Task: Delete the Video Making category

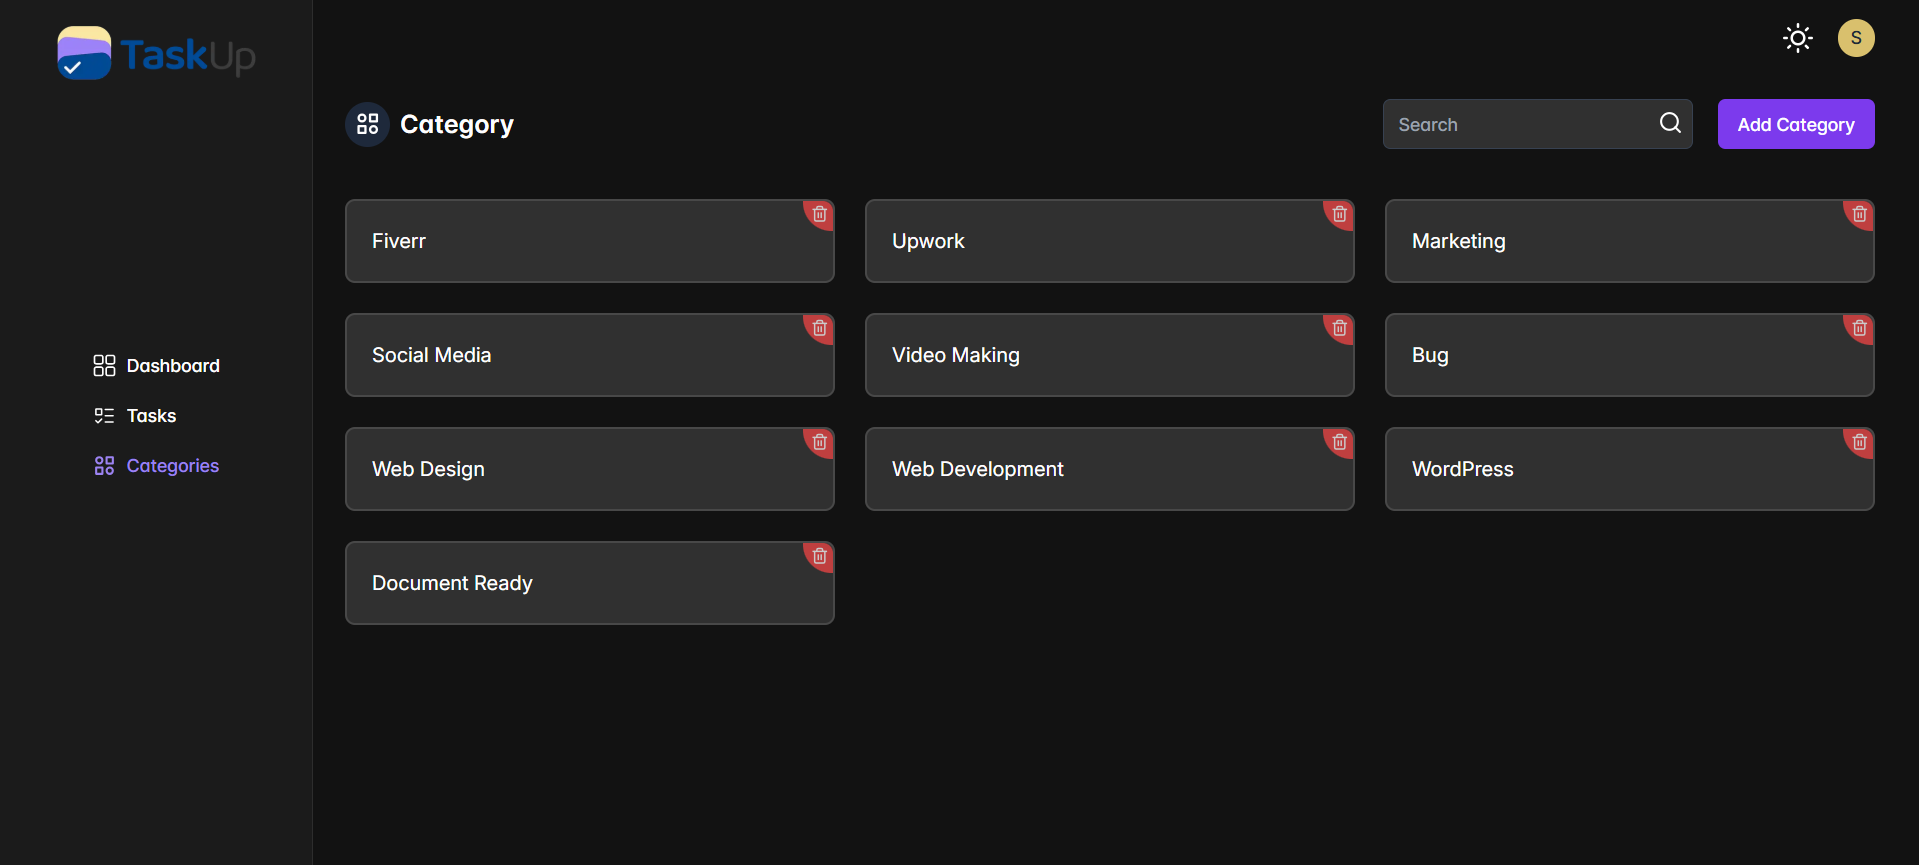Action: coord(1340,328)
